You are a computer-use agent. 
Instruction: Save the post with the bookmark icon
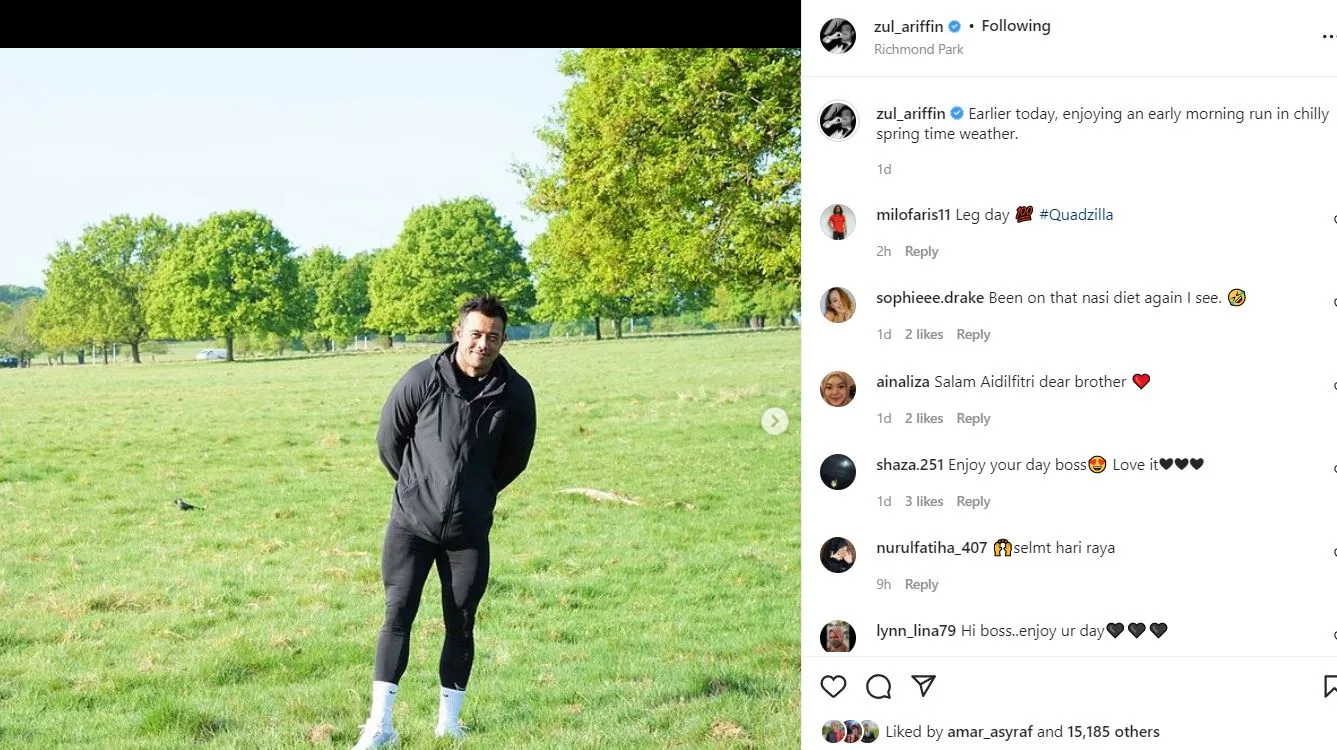pos(1330,686)
